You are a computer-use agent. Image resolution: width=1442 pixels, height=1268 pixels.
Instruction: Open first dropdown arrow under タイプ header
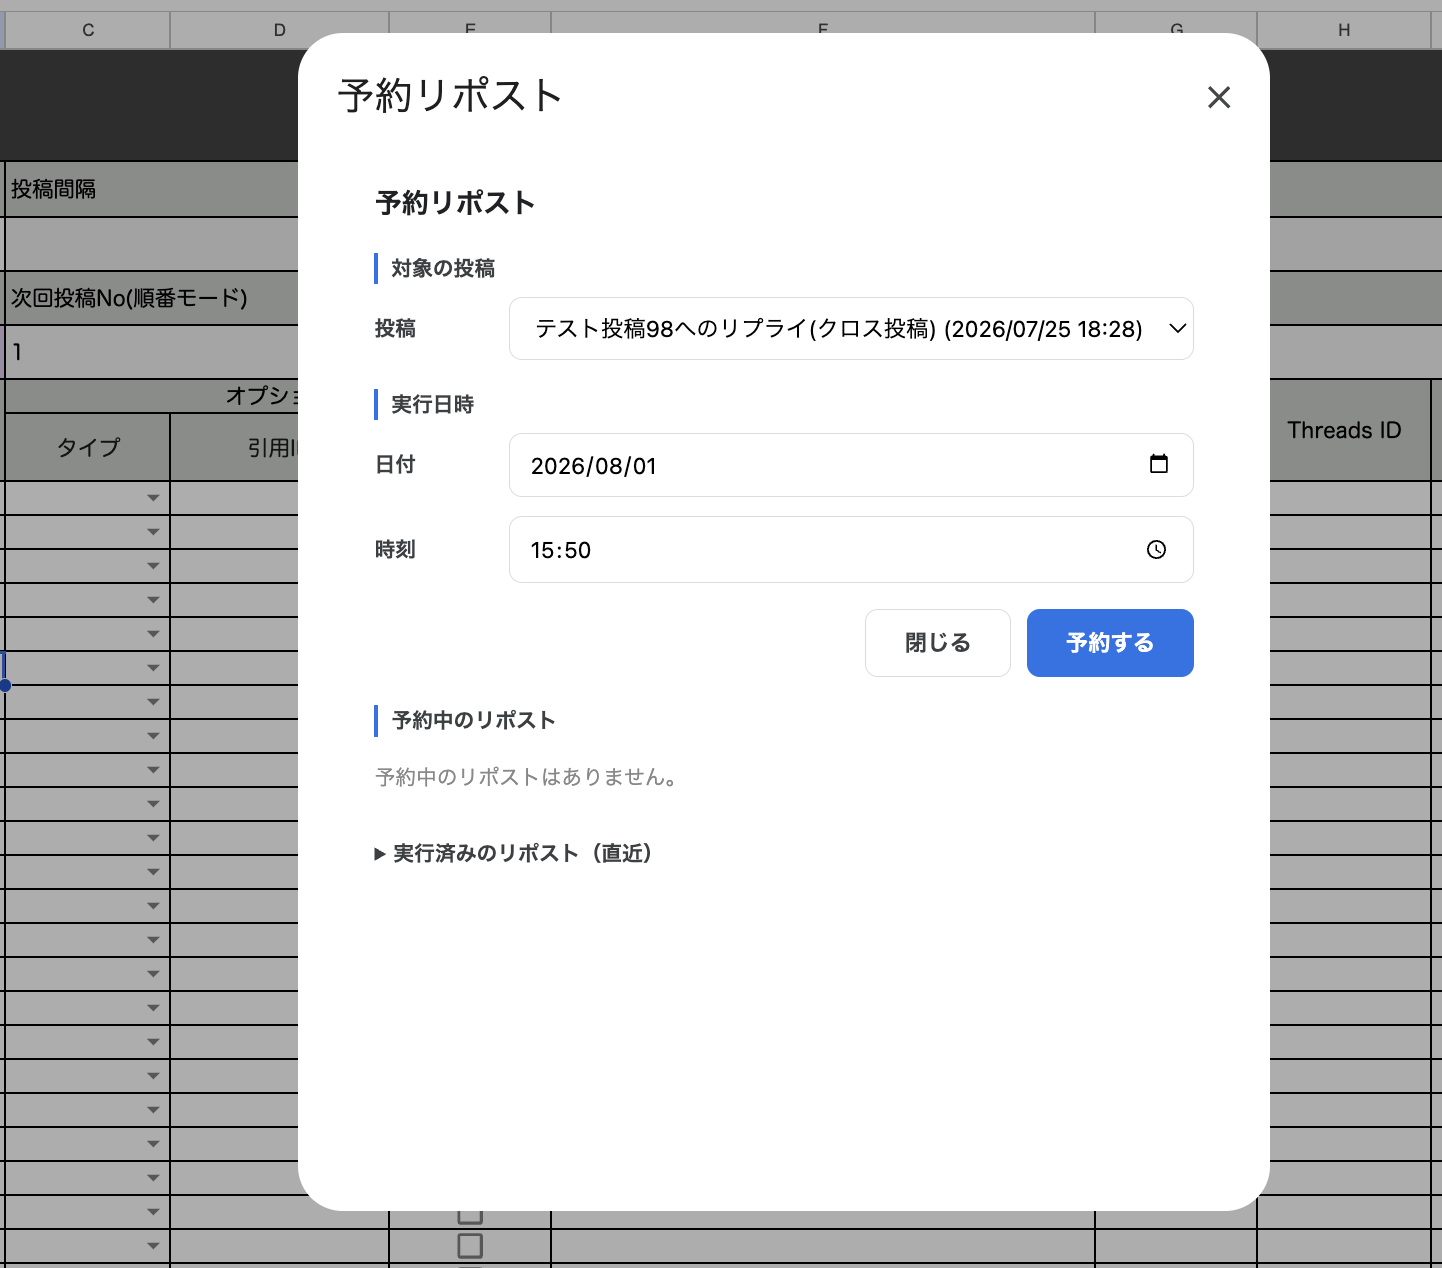click(153, 498)
